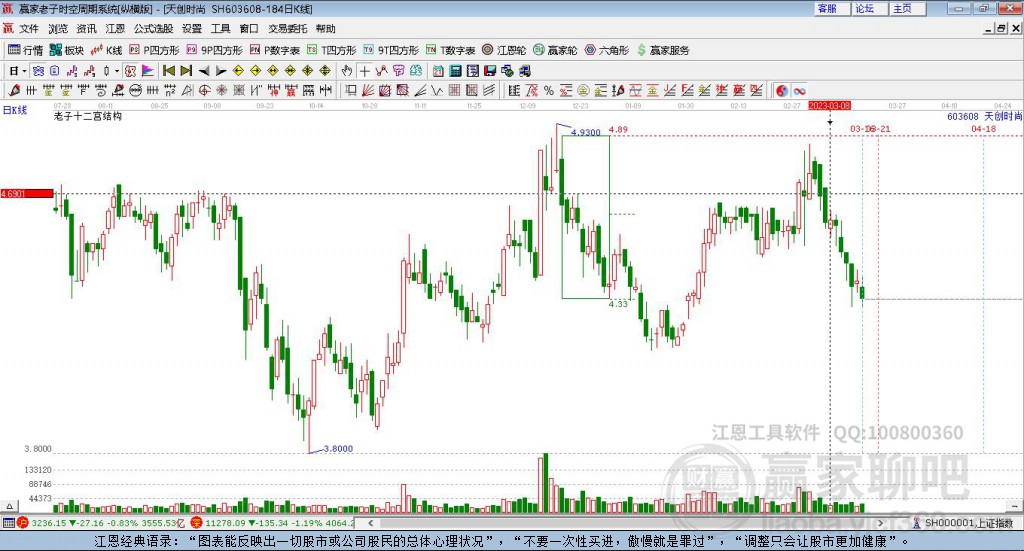Toggle the red-blue infinity loop icon
1024x551 pixels.
pos(800,90)
